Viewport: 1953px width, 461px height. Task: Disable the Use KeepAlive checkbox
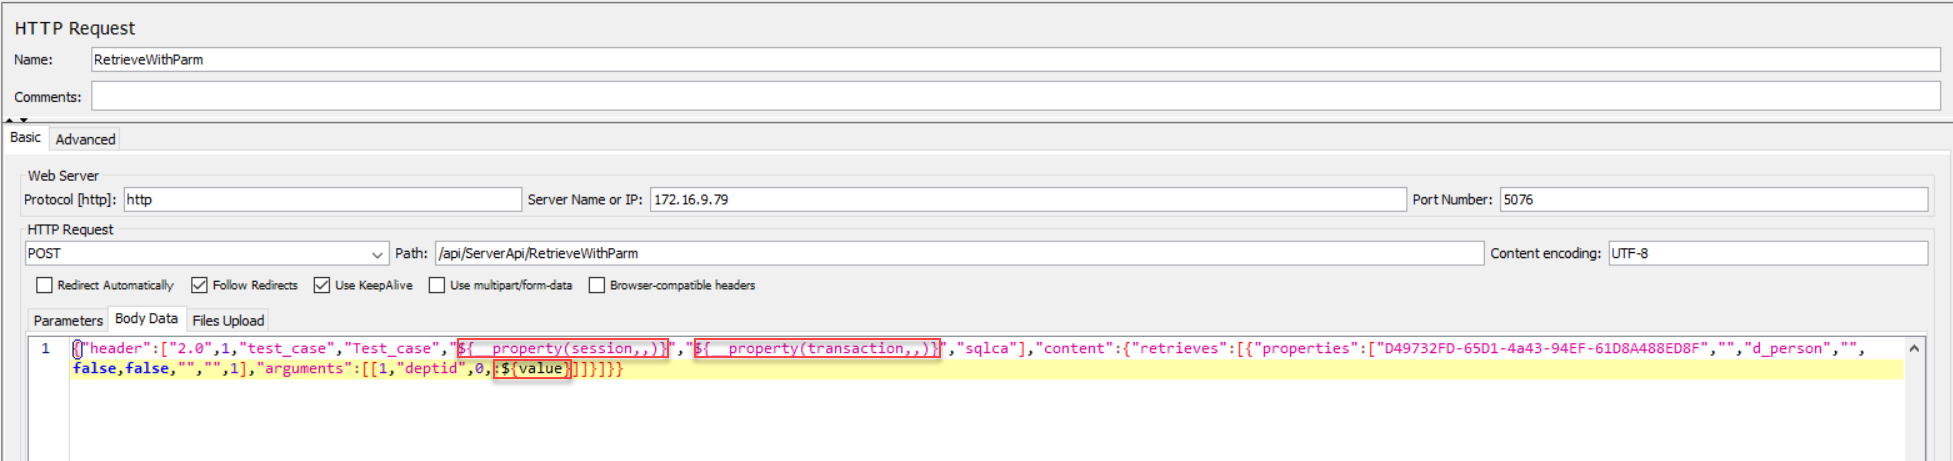[322, 286]
